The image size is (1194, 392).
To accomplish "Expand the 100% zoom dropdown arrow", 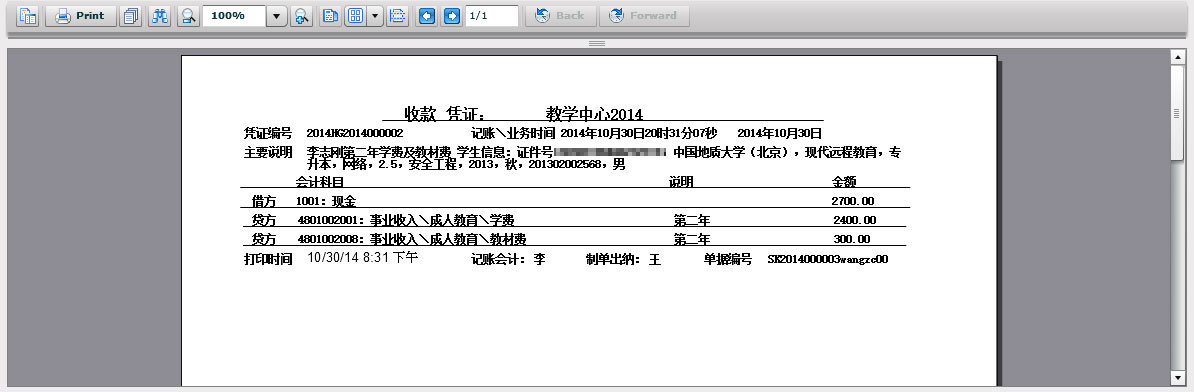I will click(x=276, y=16).
